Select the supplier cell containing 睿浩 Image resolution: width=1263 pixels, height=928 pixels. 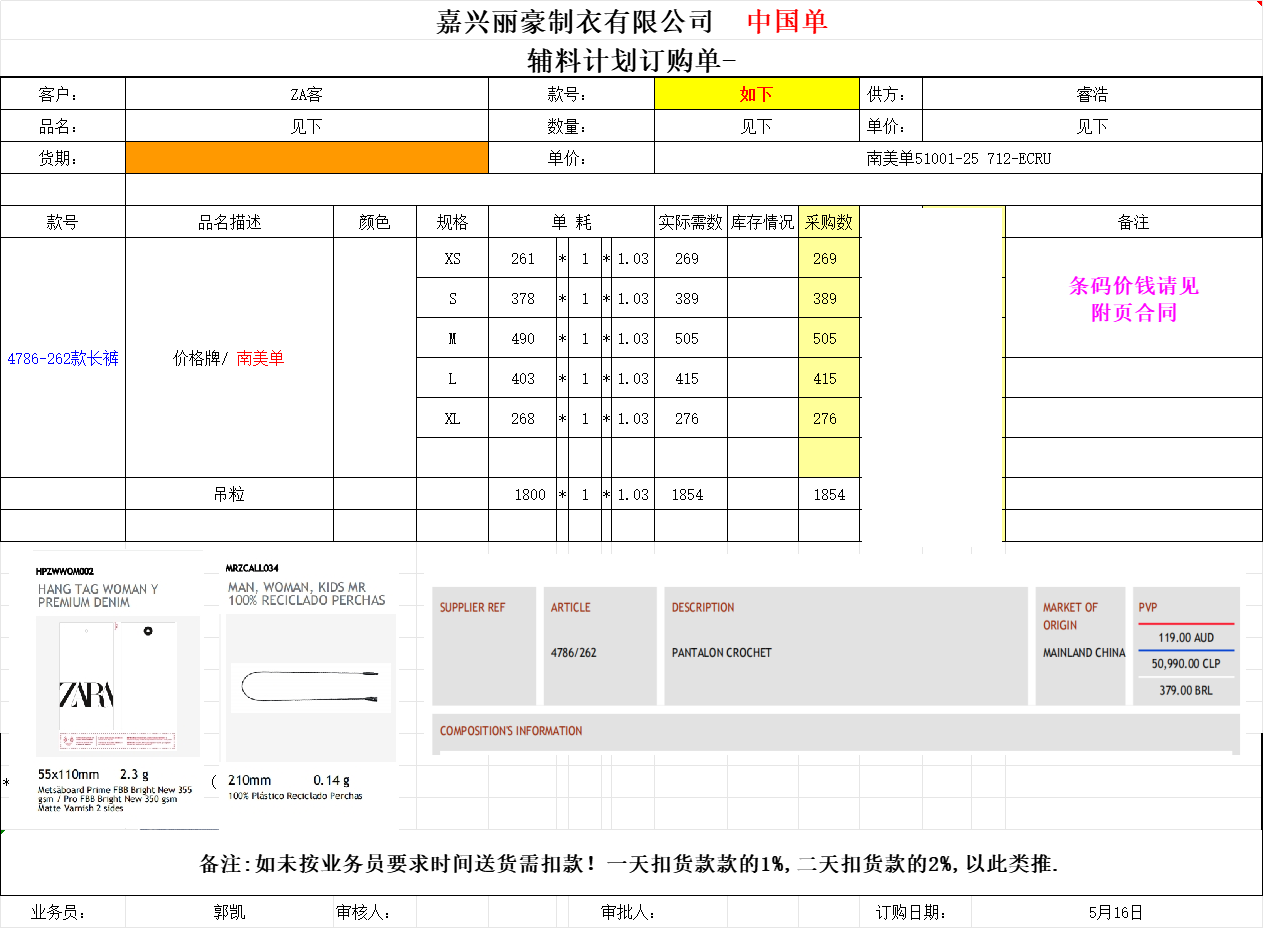pyautogui.click(x=1091, y=94)
